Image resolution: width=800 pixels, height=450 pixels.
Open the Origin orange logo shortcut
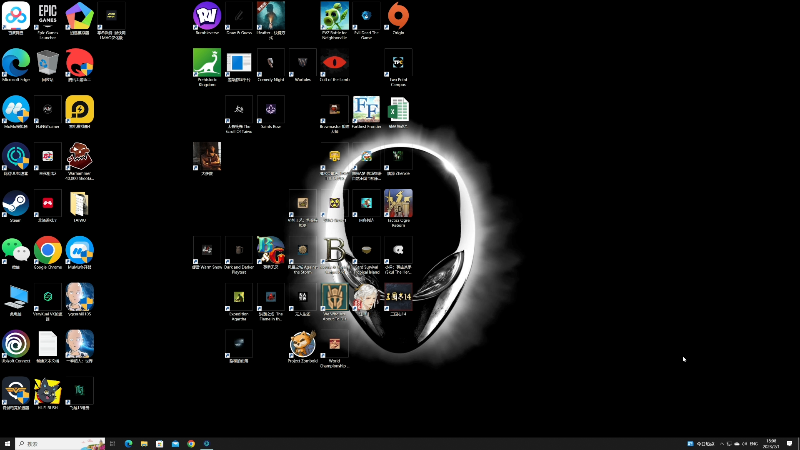click(398, 16)
